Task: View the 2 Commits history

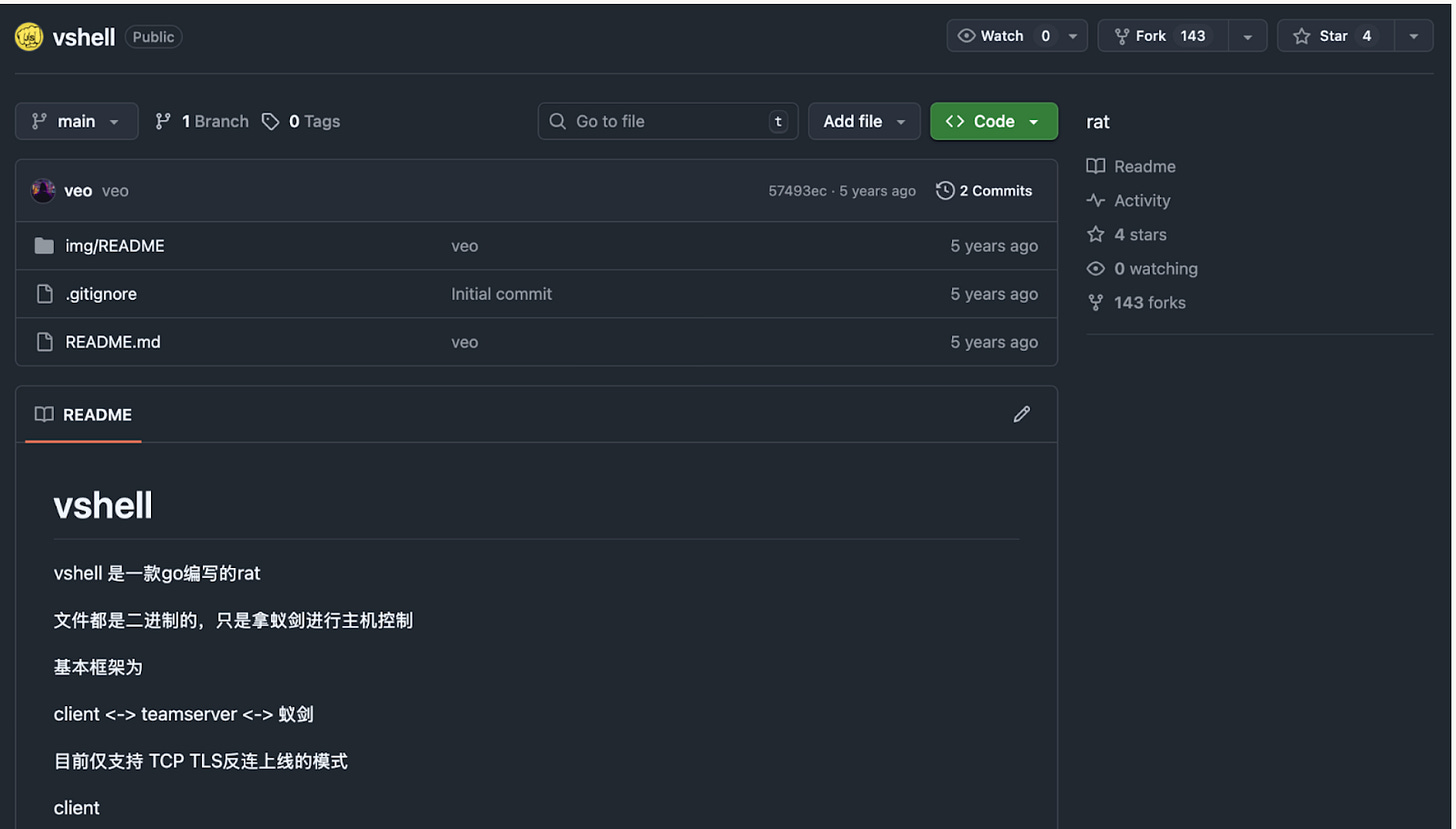Action: coord(984,190)
